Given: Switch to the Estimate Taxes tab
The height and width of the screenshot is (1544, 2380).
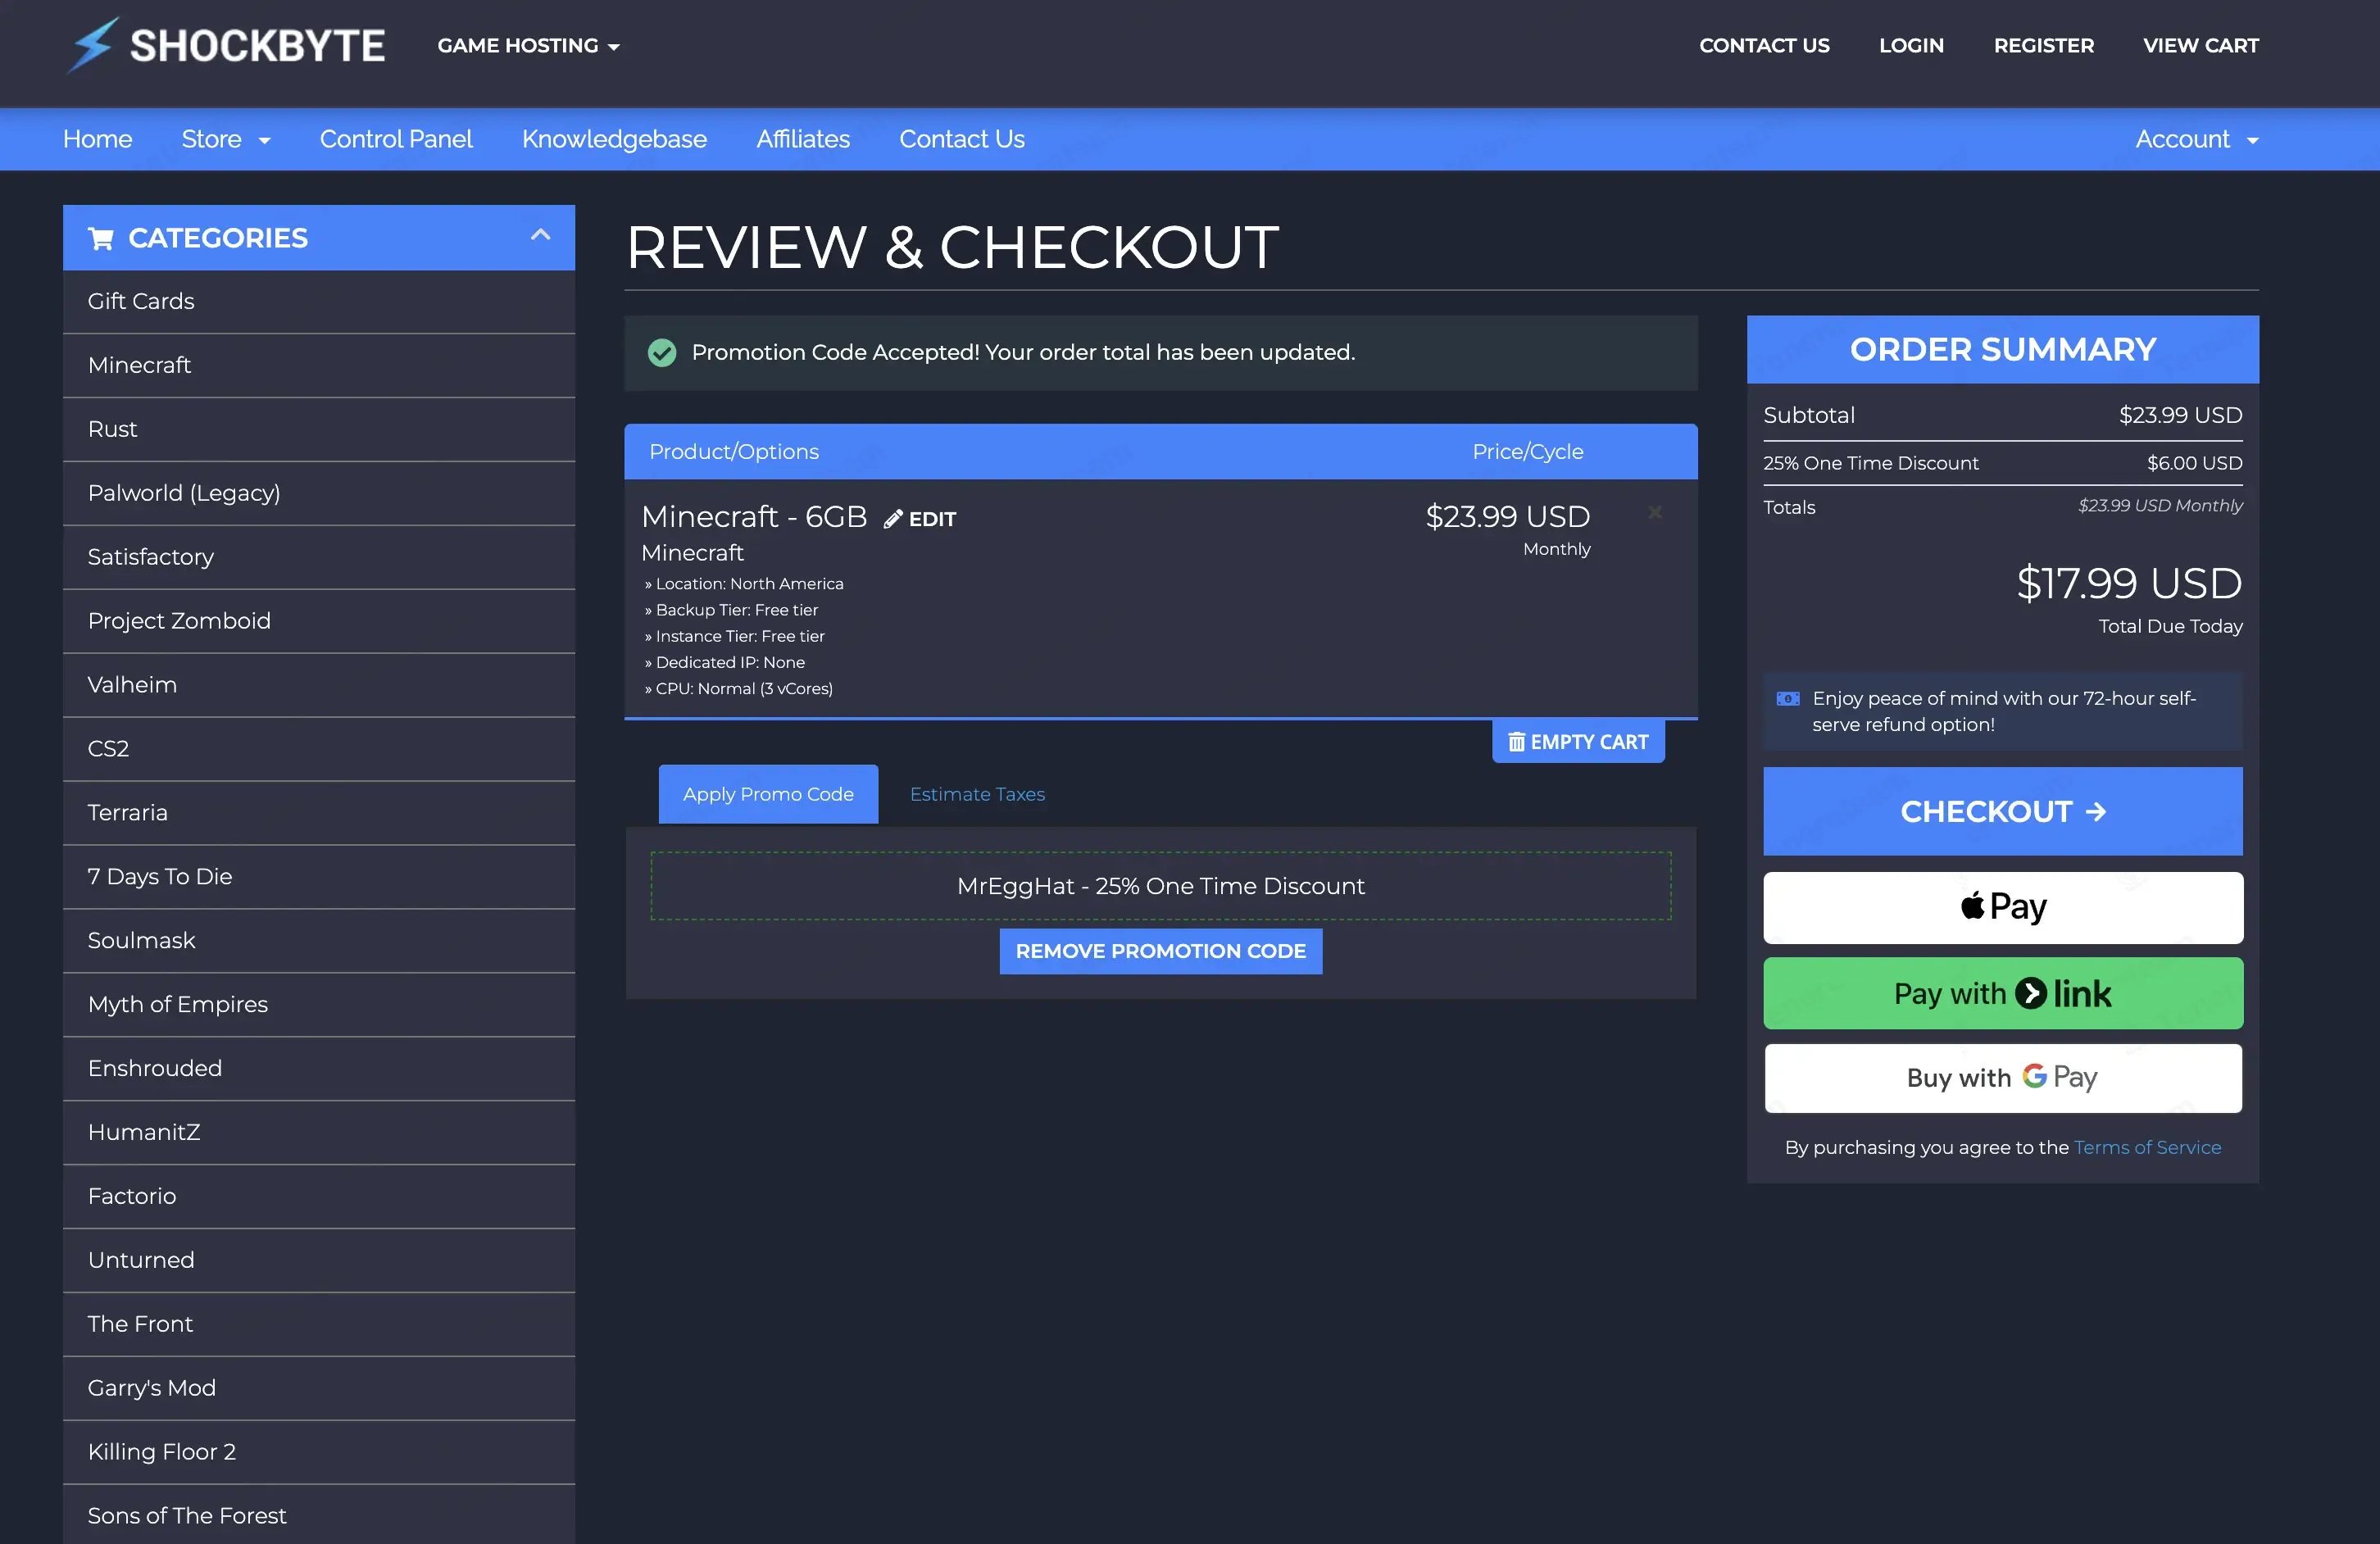Looking at the screenshot, I should pos(977,794).
